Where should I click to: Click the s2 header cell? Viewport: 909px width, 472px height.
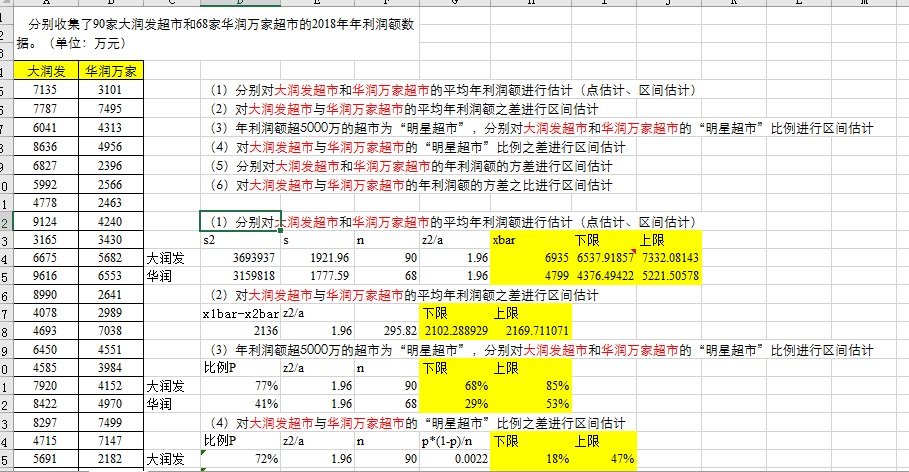241,240
